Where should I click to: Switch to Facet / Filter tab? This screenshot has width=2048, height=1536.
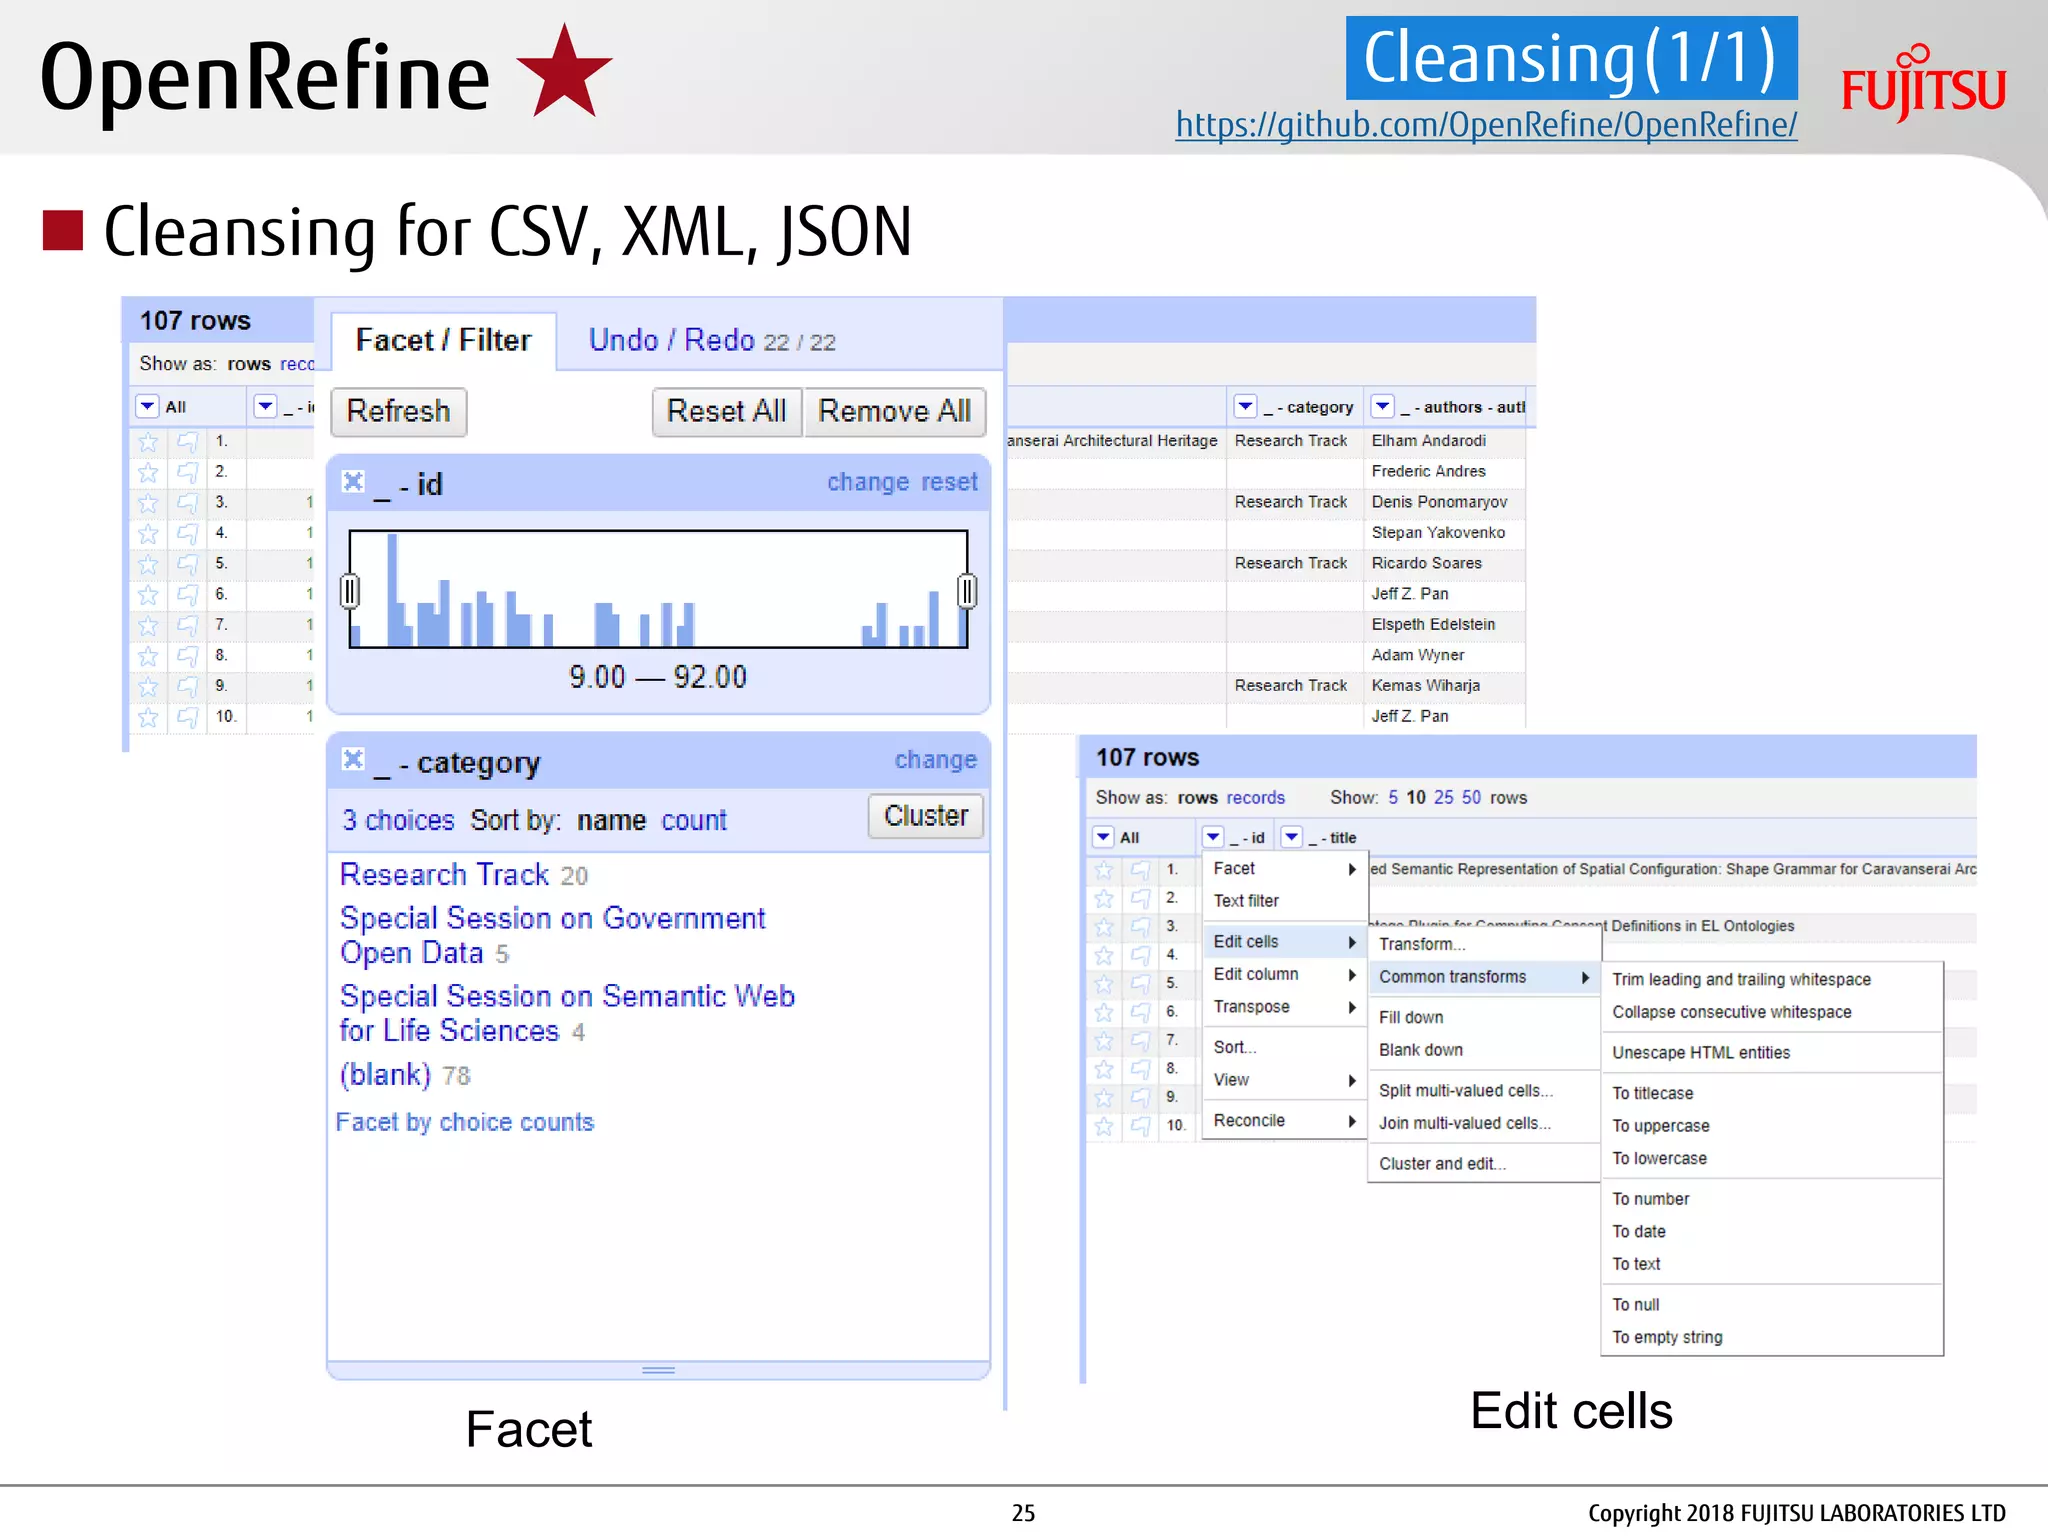(x=443, y=341)
